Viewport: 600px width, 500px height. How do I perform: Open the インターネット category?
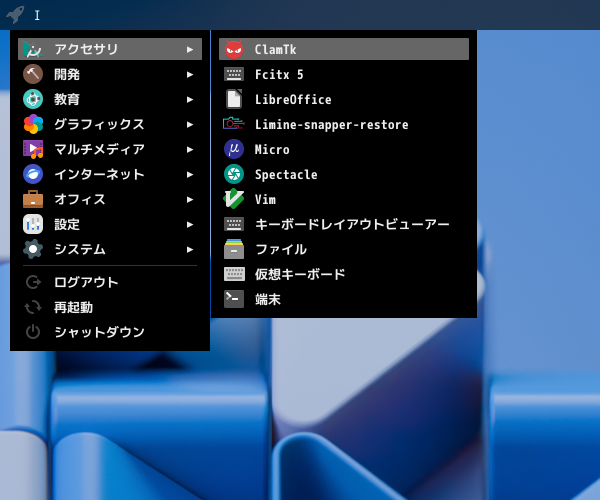point(110,174)
